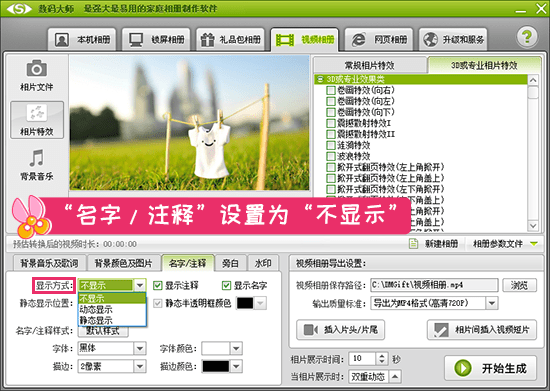Check 卷画特效(向左) checkbox
The image size is (550, 391).
[331, 101]
